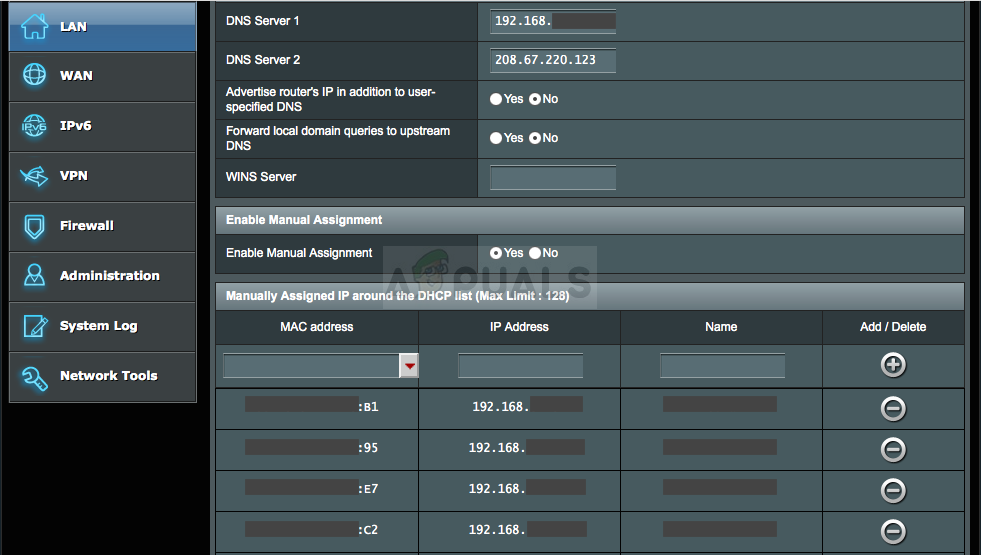
Task: Delete the entry with MAC ending :E7
Action: [893, 490]
